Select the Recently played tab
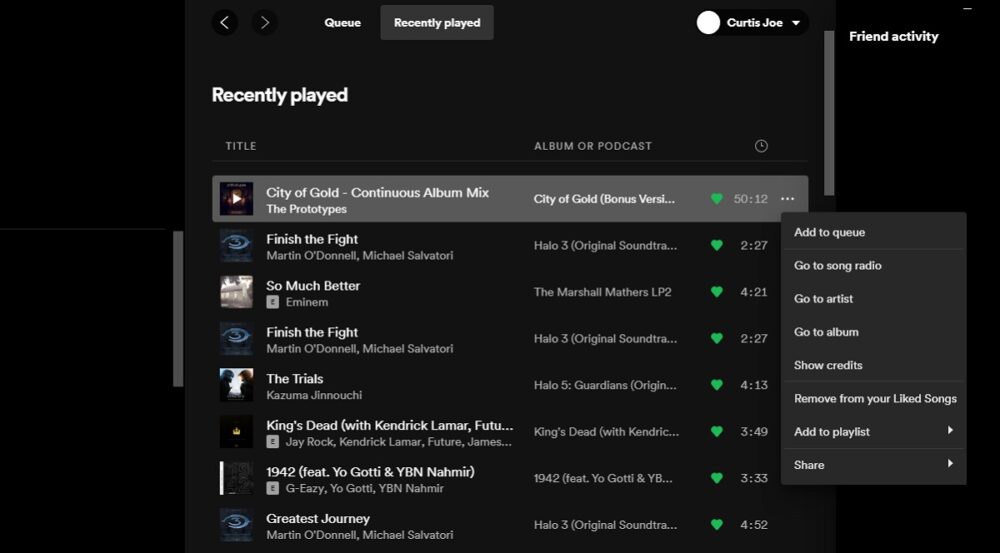The height and width of the screenshot is (553, 1000). [437, 23]
